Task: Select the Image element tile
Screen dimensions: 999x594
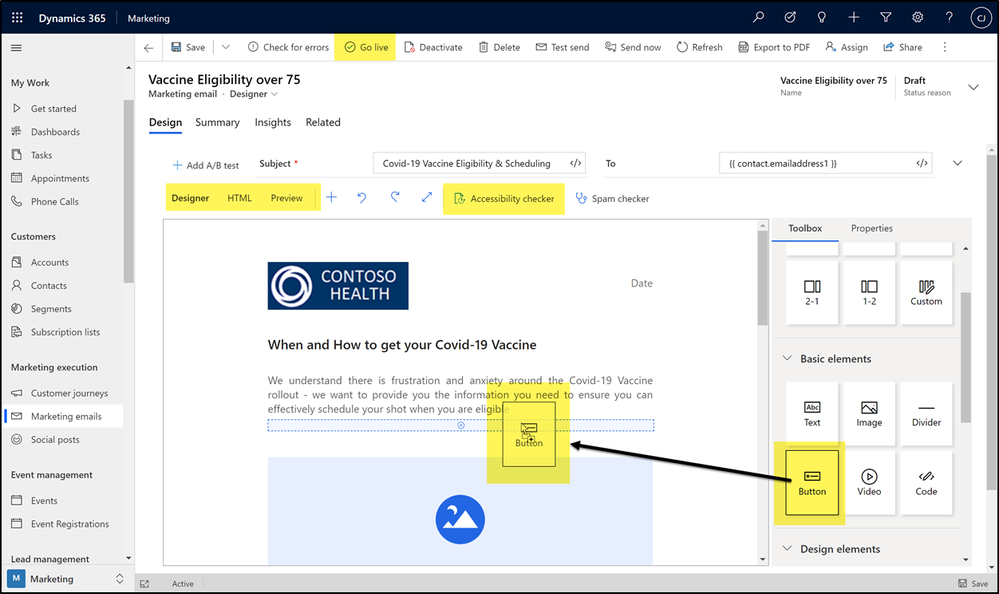Action: 869,414
